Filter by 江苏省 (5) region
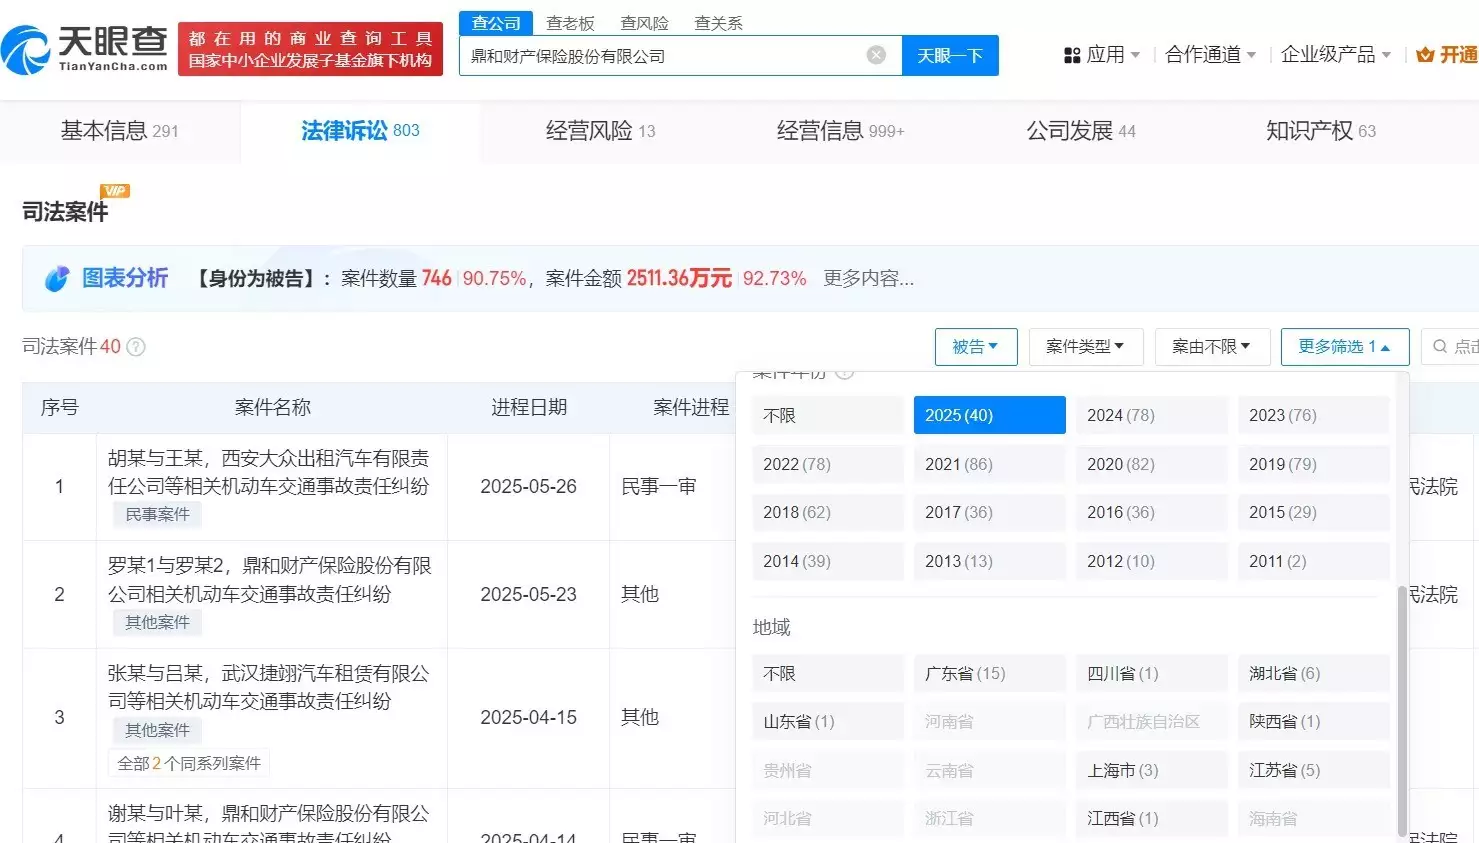 (1314, 770)
